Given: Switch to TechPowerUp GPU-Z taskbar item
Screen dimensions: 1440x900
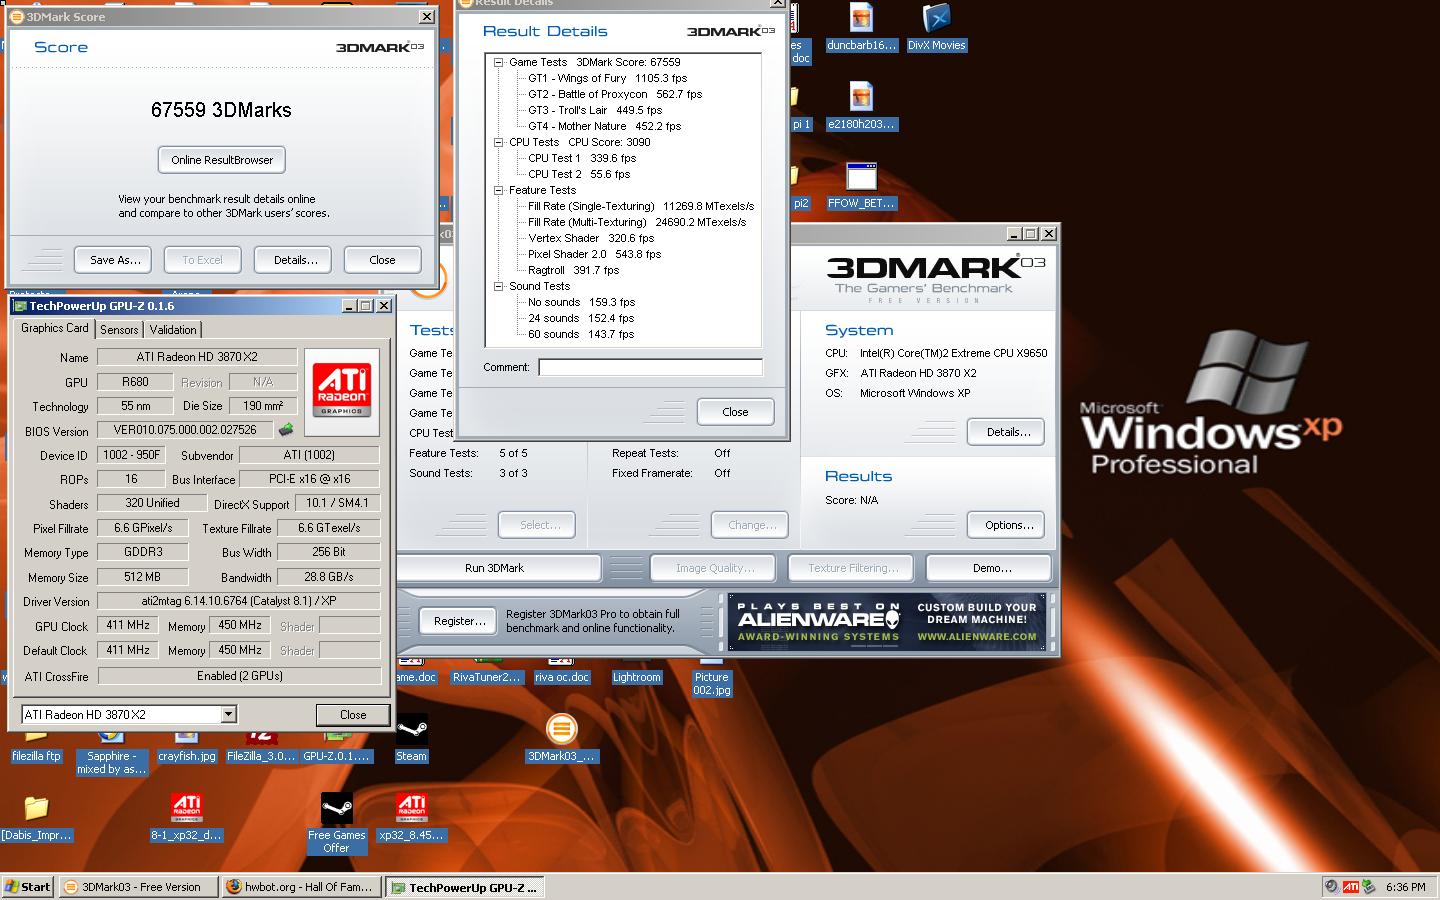Looking at the screenshot, I should [x=465, y=887].
